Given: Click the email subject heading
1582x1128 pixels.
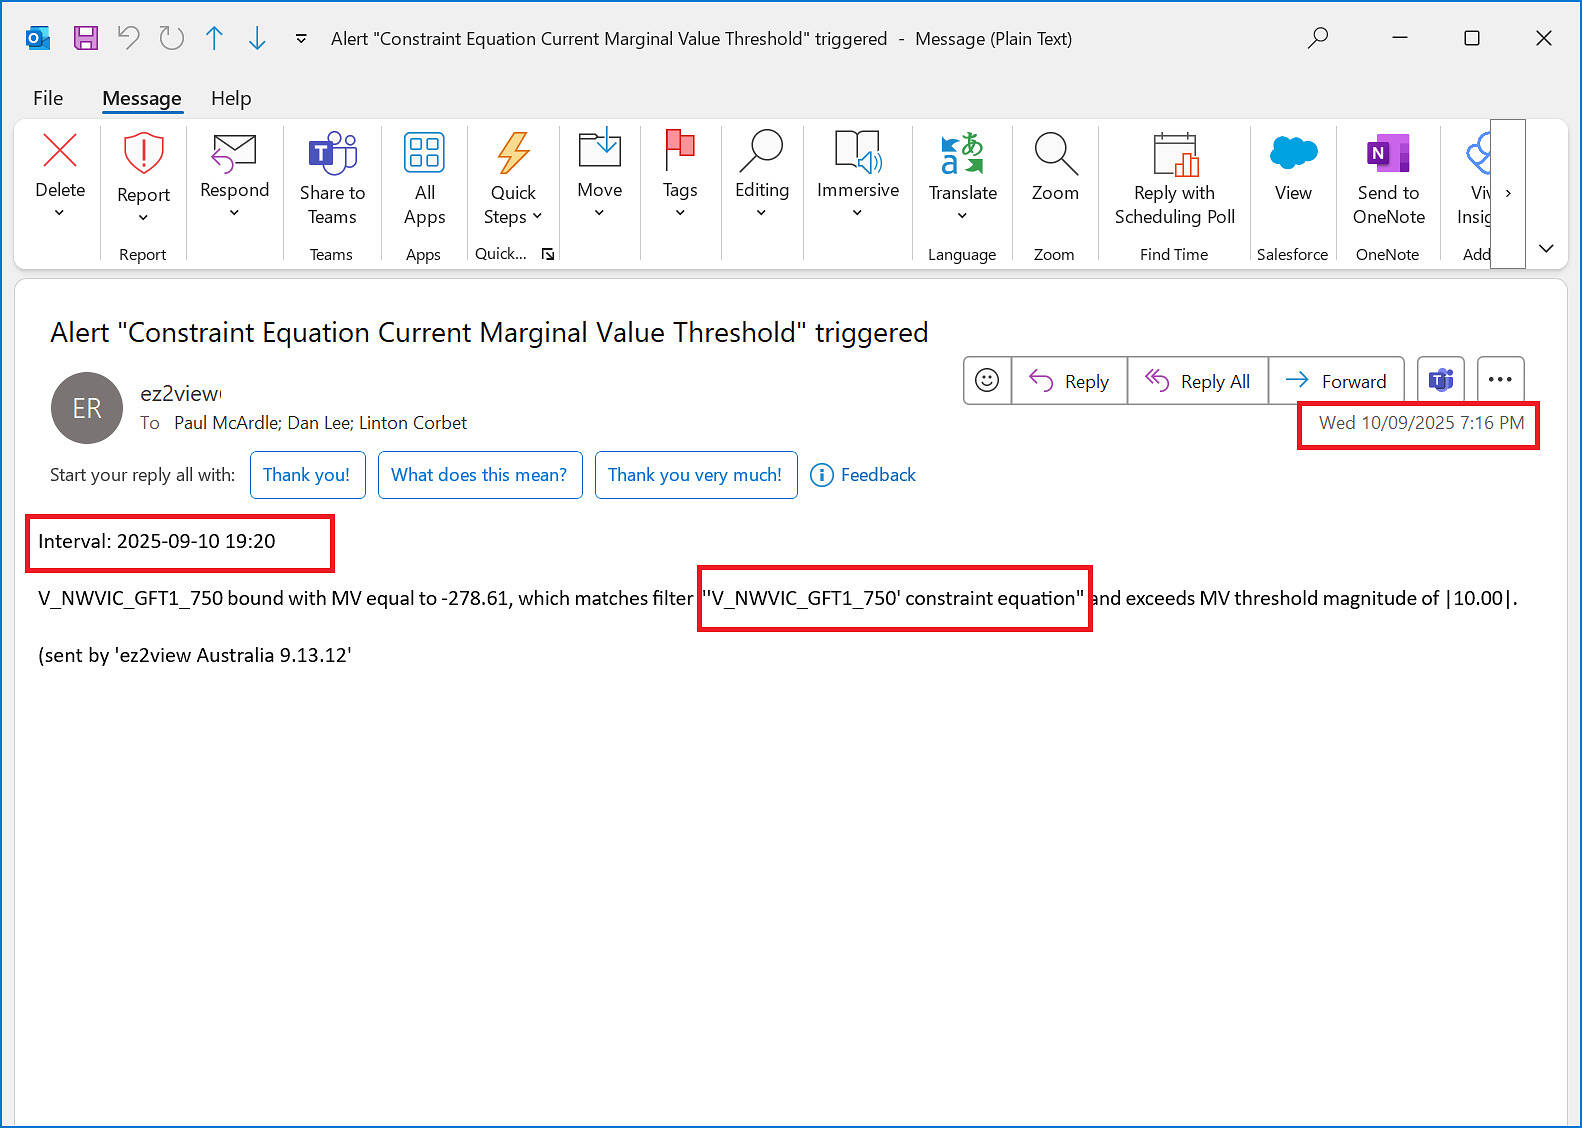Looking at the screenshot, I should (489, 332).
